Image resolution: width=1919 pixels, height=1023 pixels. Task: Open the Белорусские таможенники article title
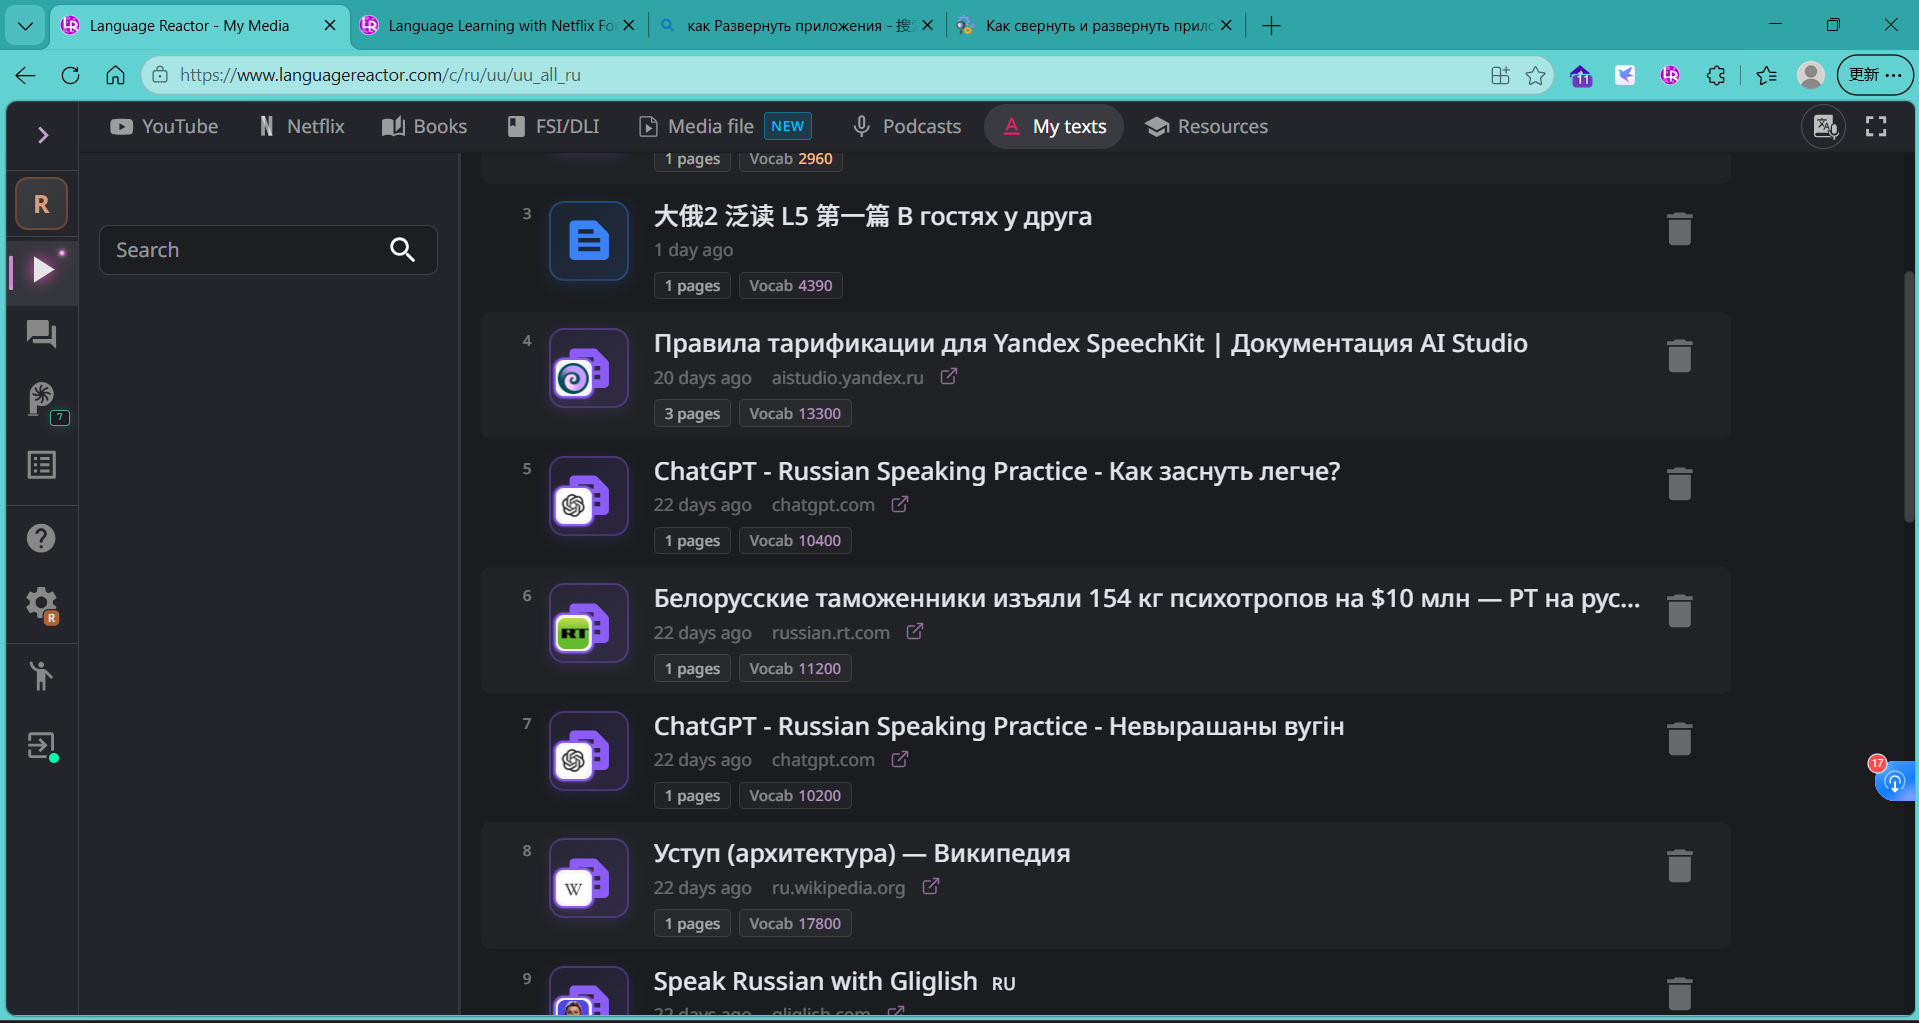(x=1147, y=599)
